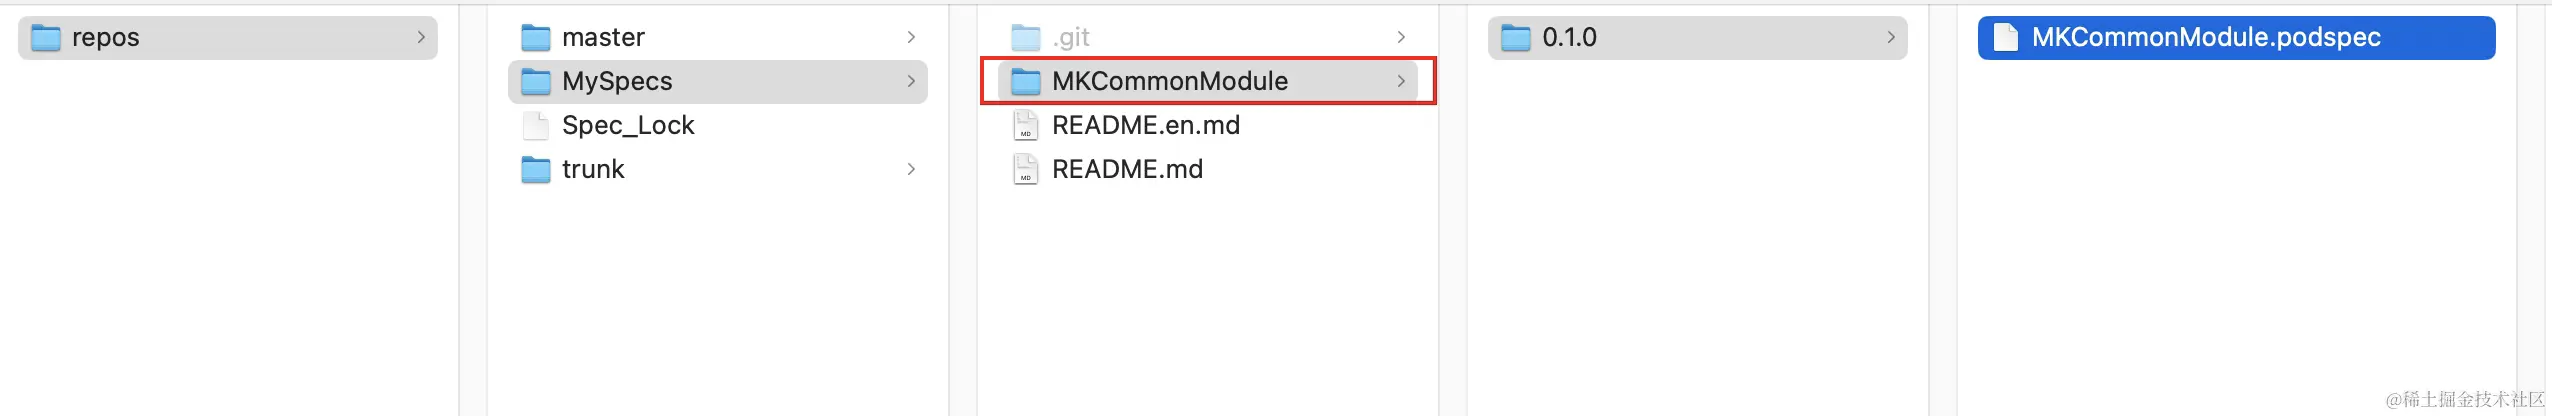Click the 0.1.0 folder icon
Image resolution: width=2552 pixels, height=416 pixels.
point(1516,38)
